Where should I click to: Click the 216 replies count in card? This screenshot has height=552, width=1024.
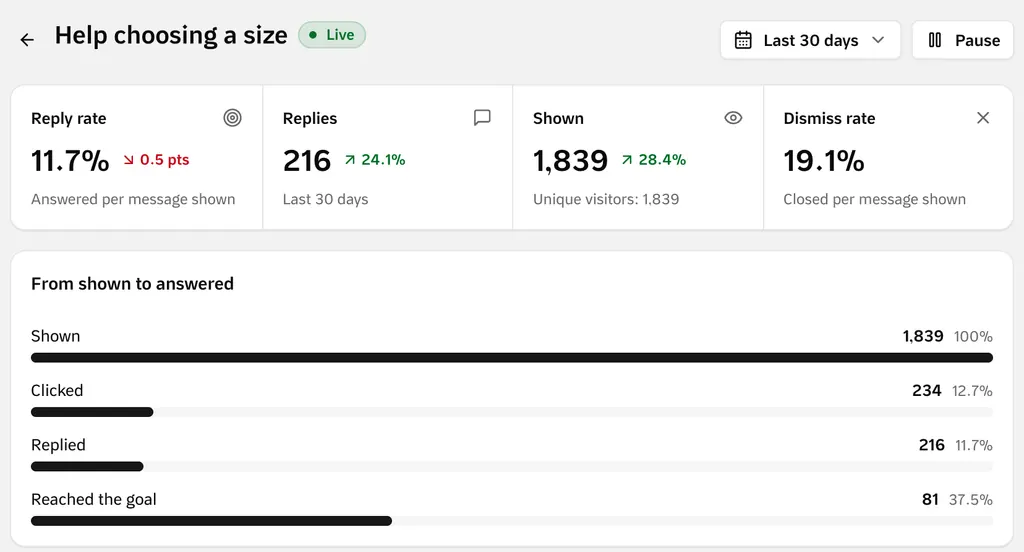(x=307, y=160)
